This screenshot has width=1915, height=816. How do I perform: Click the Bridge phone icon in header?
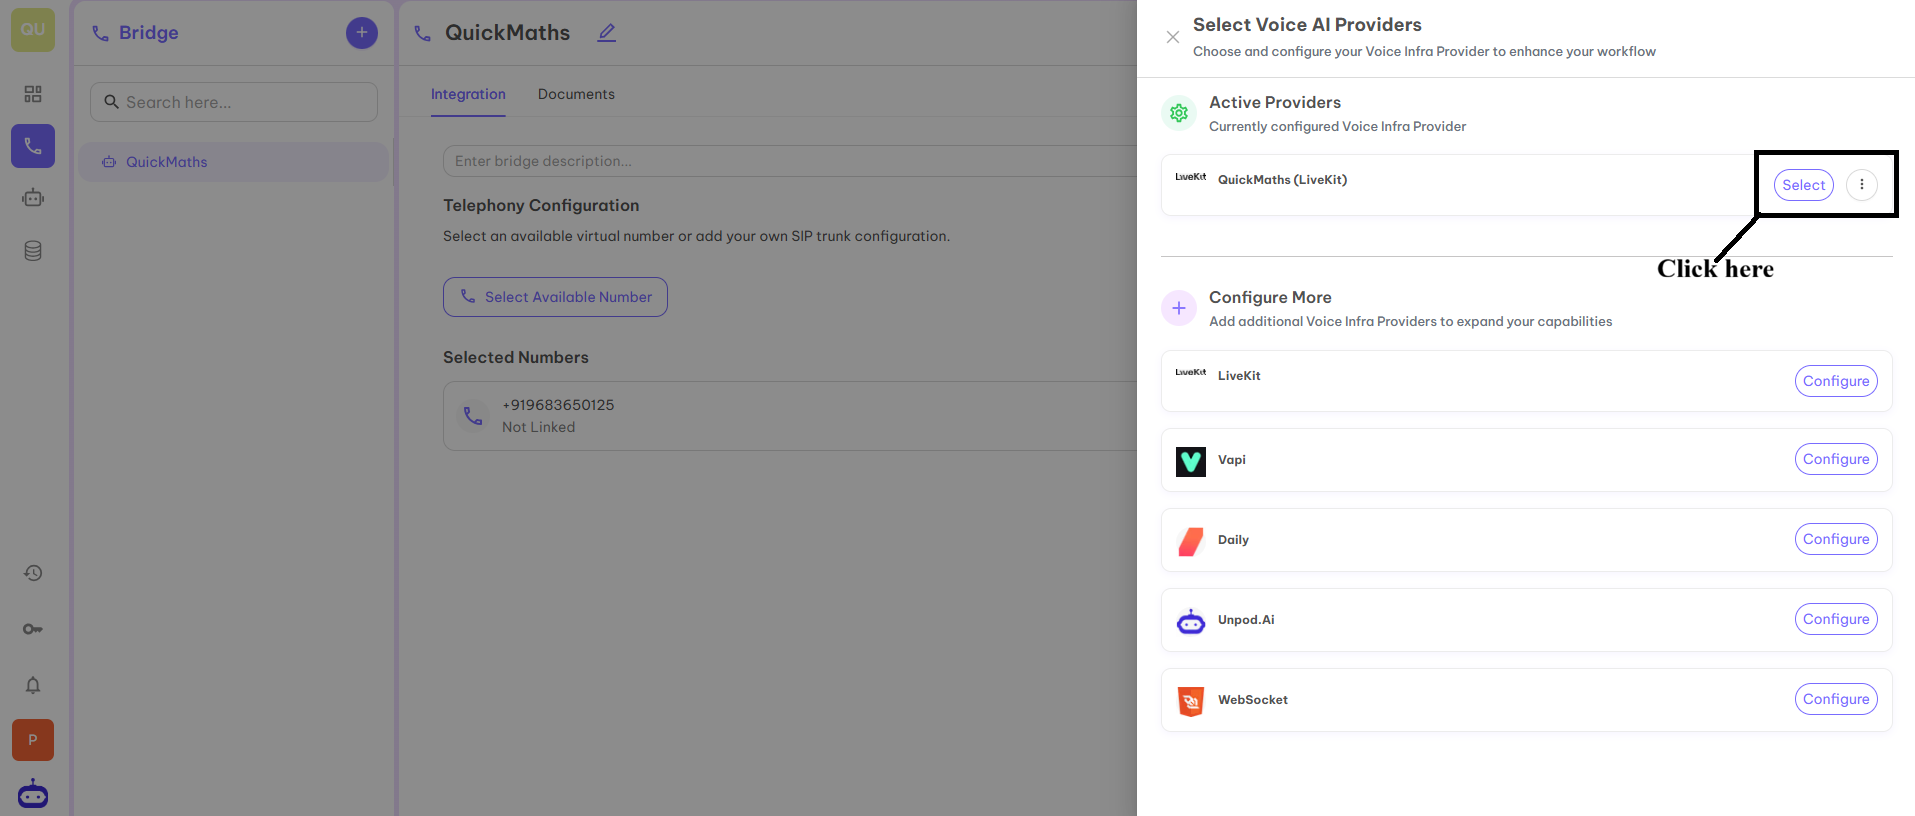pyautogui.click(x=100, y=34)
